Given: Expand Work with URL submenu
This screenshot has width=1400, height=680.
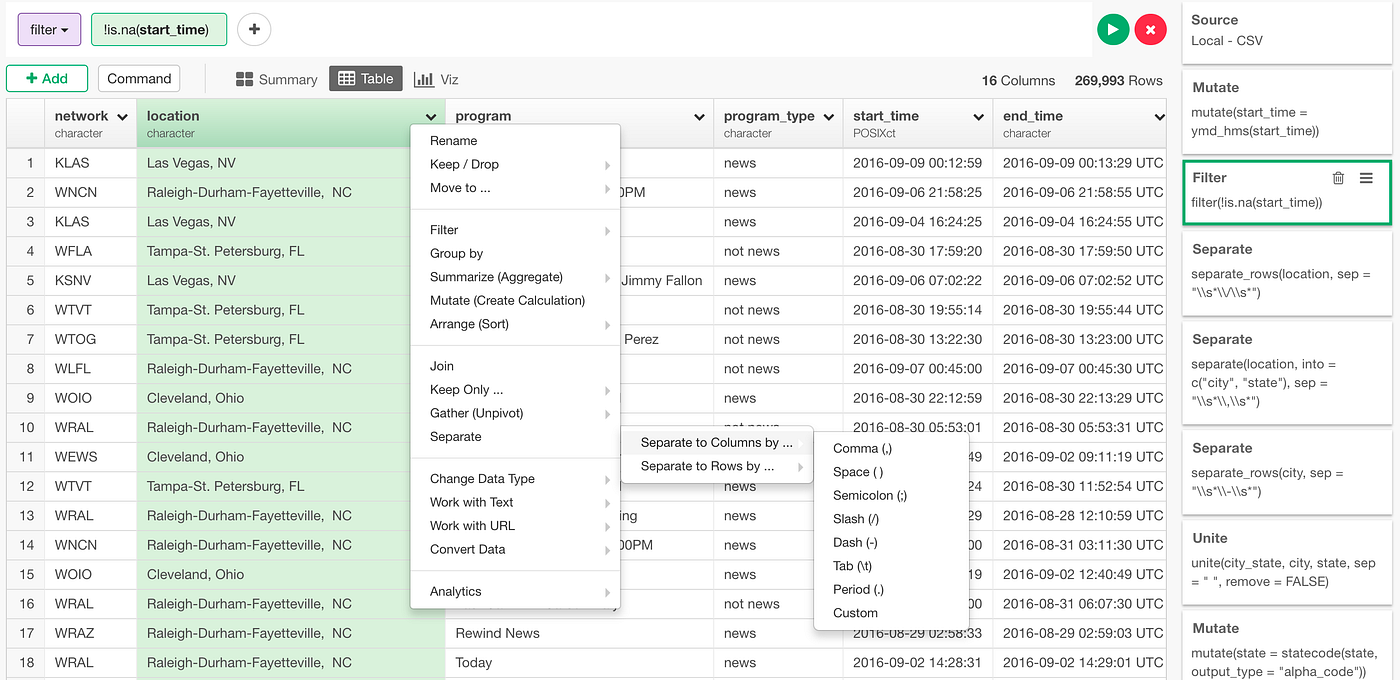Looking at the screenshot, I should coord(515,526).
